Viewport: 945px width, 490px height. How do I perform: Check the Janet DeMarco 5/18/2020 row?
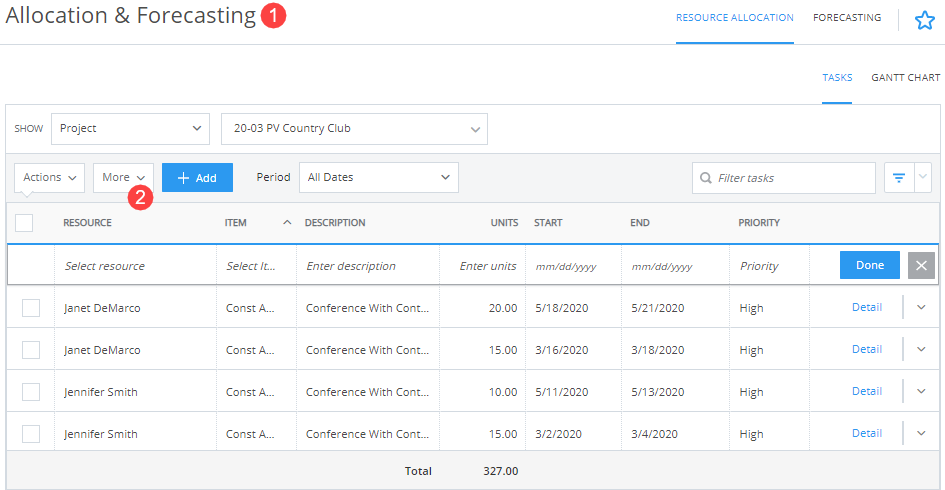coord(31,308)
